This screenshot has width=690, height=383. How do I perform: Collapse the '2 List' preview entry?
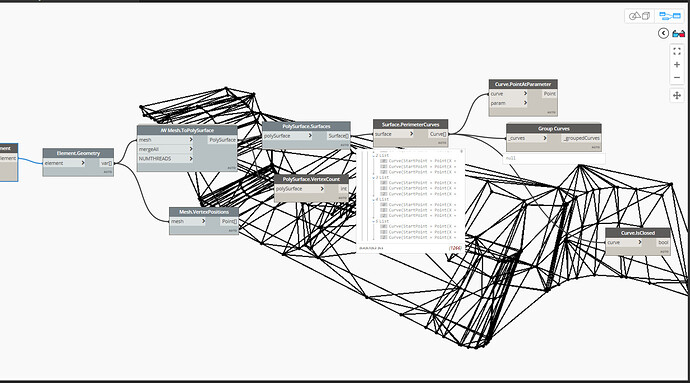coord(374,156)
